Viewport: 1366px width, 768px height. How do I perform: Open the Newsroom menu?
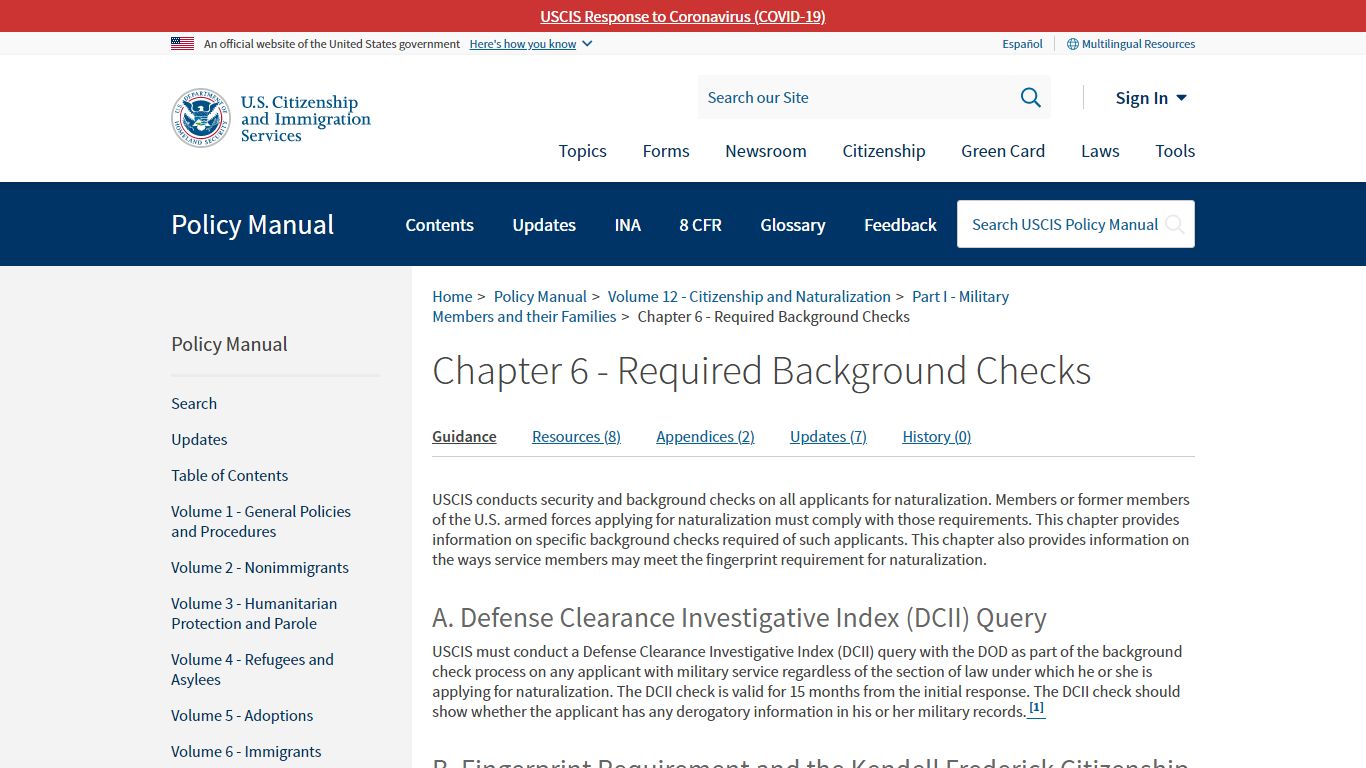point(766,151)
